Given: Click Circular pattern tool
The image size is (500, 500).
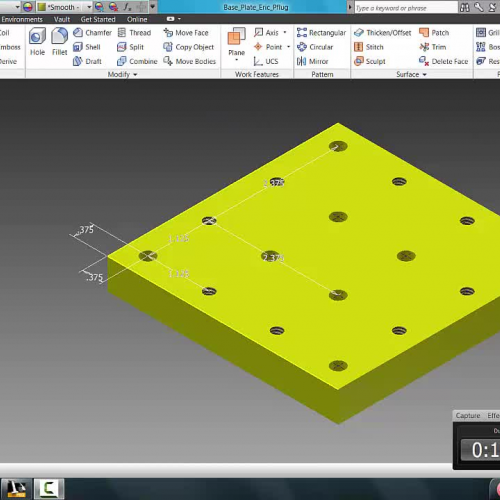Looking at the screenshot, I should [x=315, y=47].
